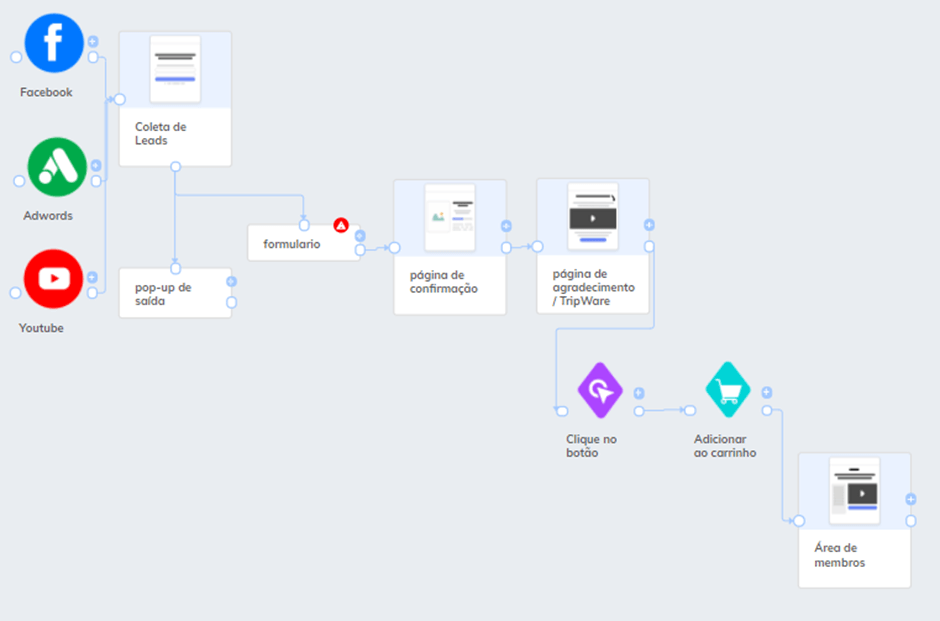This screenshot has height=621, width=940.
Task: Open the página de confirmação thumbnail
Action: tap(450, 218)
